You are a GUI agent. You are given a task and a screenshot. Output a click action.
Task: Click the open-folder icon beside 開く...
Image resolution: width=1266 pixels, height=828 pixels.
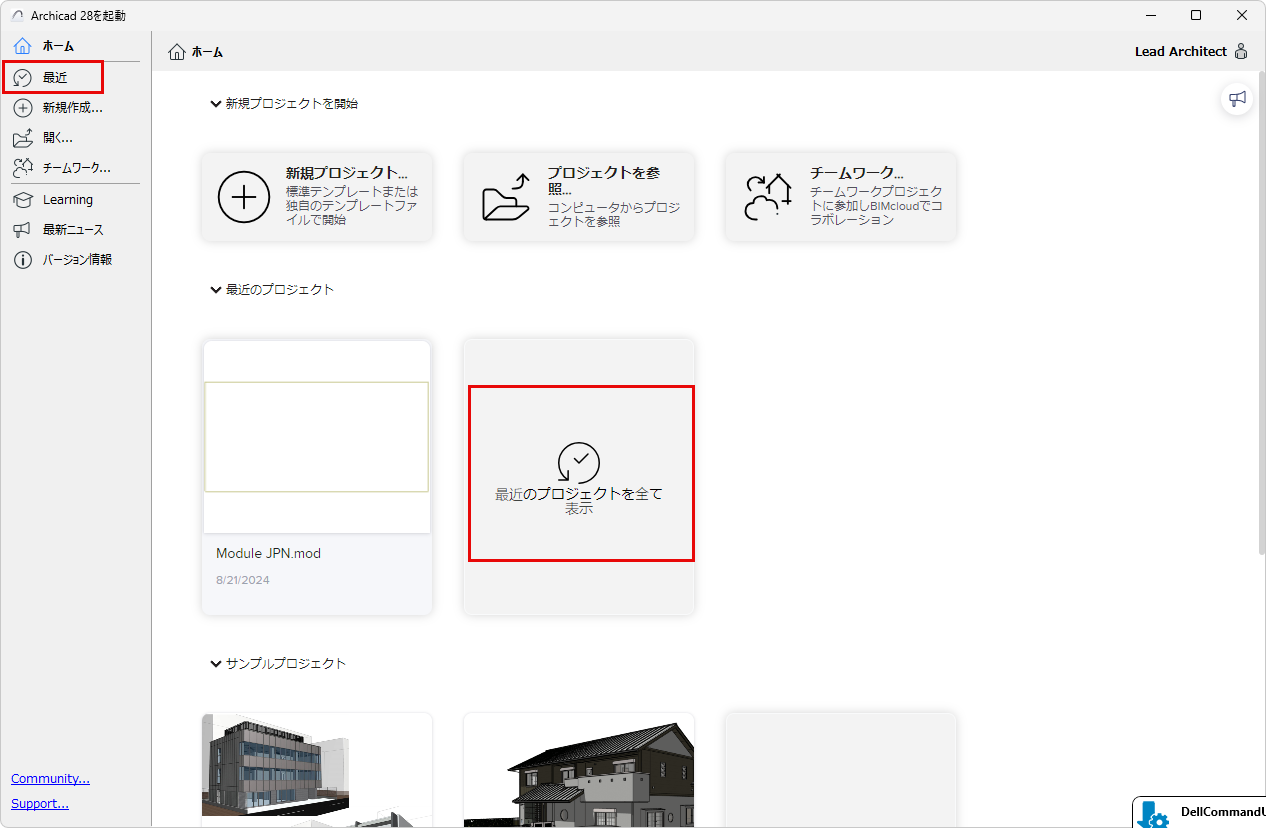tap(23, 138)
